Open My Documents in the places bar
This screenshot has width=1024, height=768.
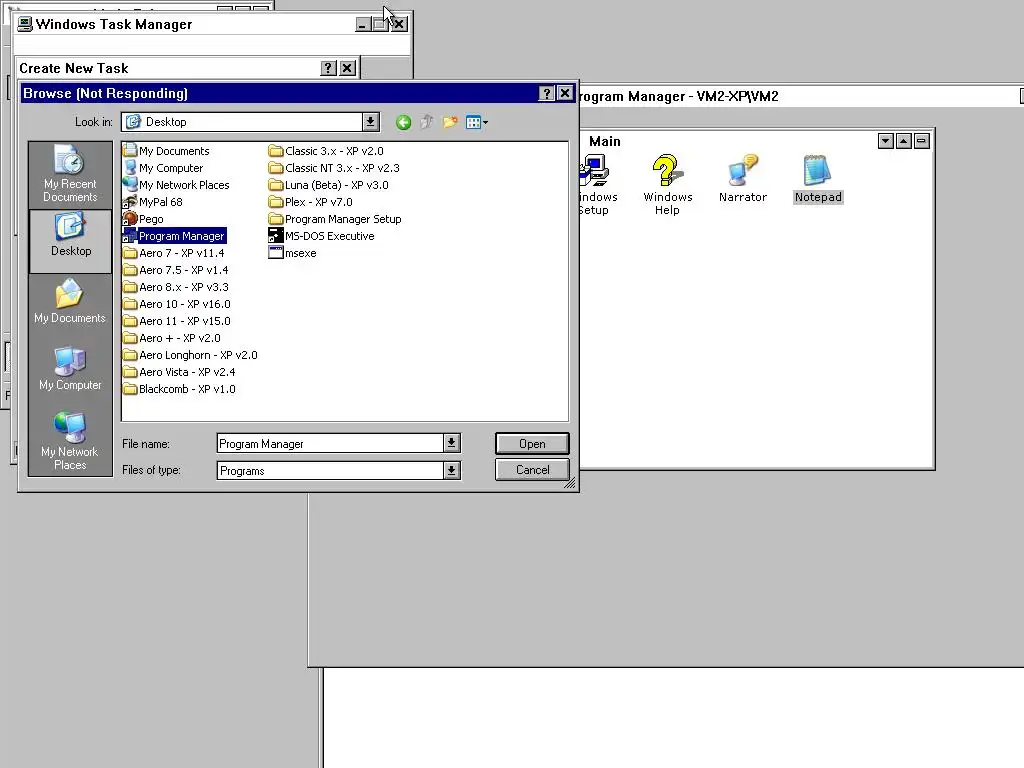(70, 302)
